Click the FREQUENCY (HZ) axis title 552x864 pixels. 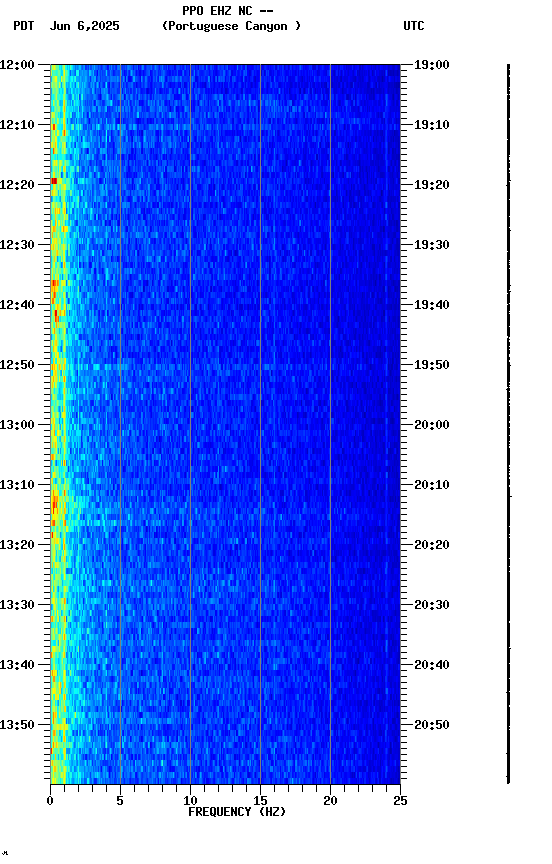237,812
